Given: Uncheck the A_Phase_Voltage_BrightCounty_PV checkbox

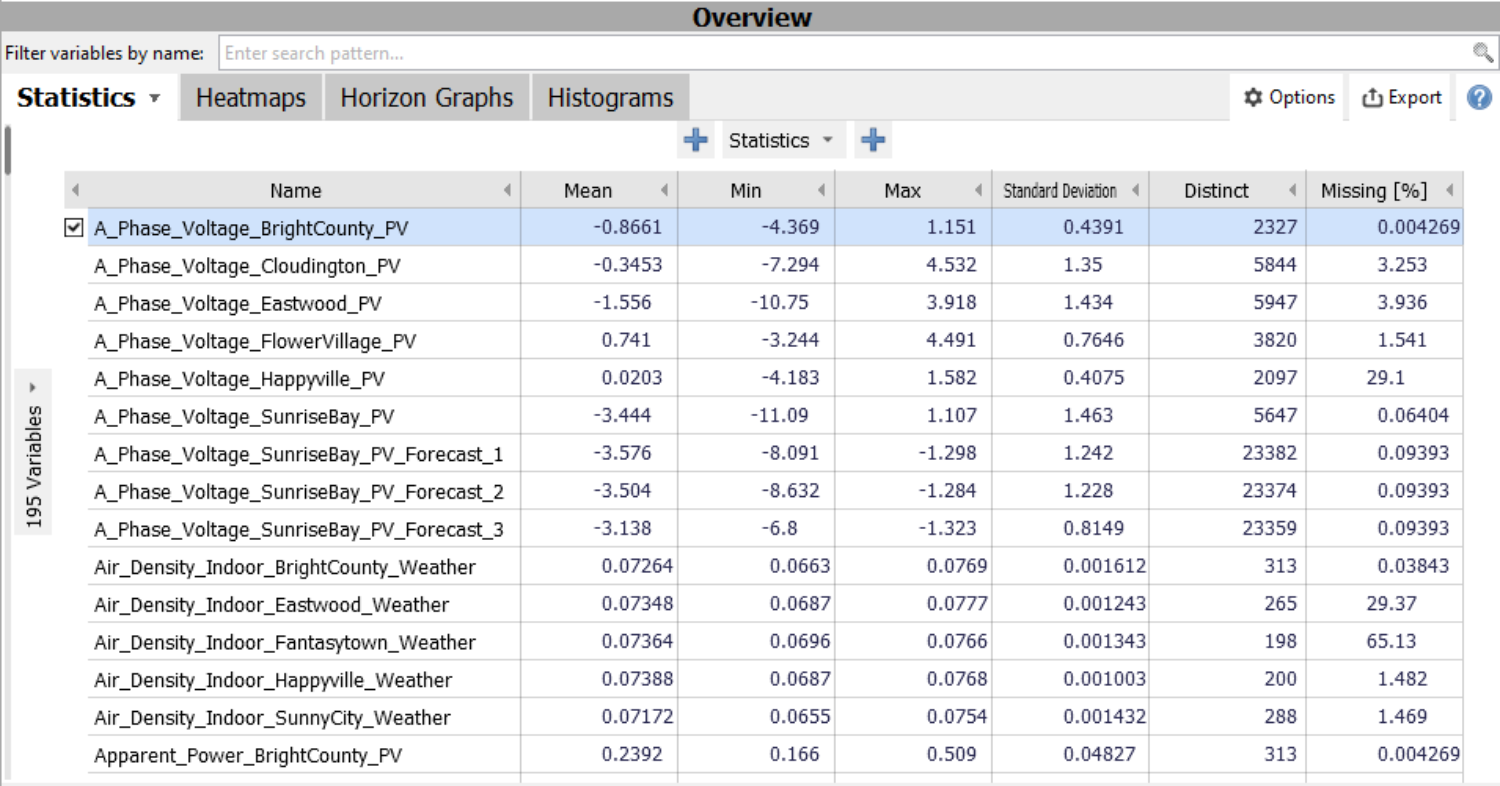Looking at the screenshot, I should coord(73,228).
